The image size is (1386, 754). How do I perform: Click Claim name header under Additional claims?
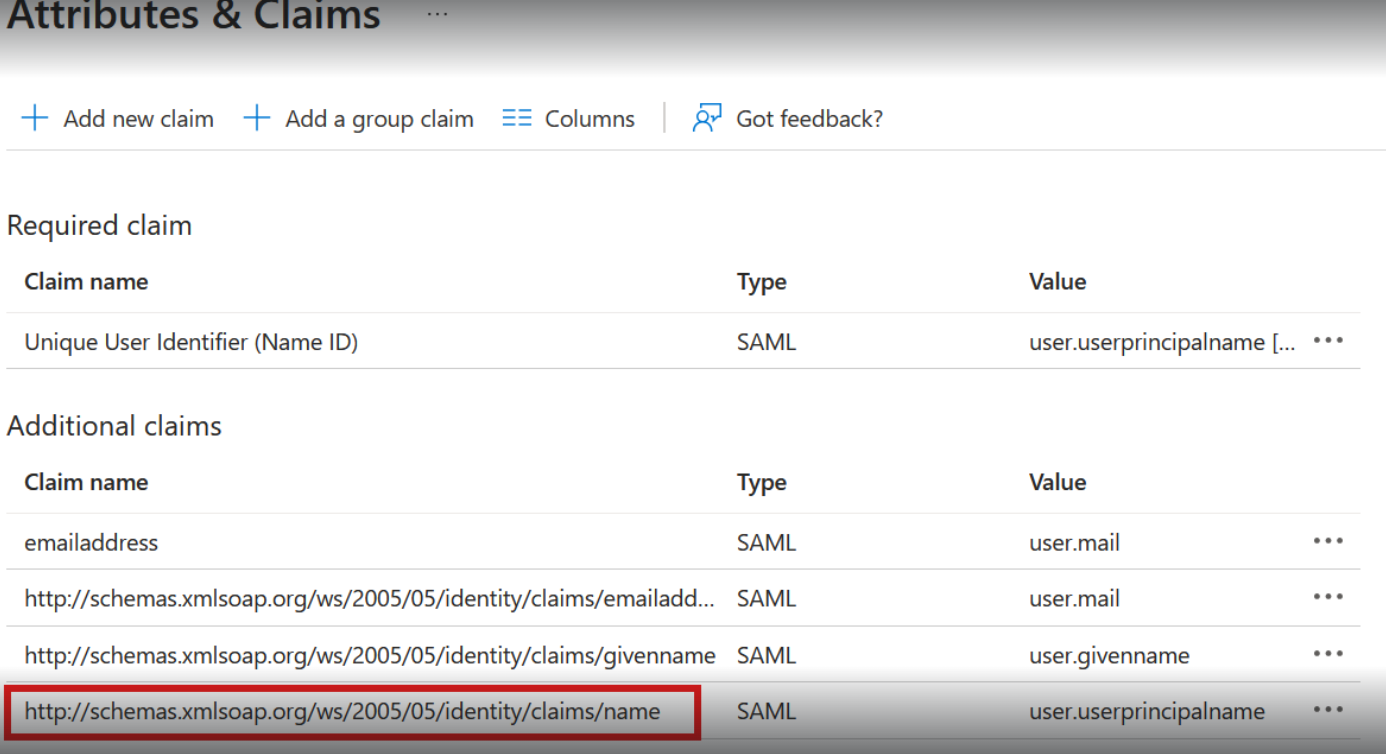pos(86,482)
